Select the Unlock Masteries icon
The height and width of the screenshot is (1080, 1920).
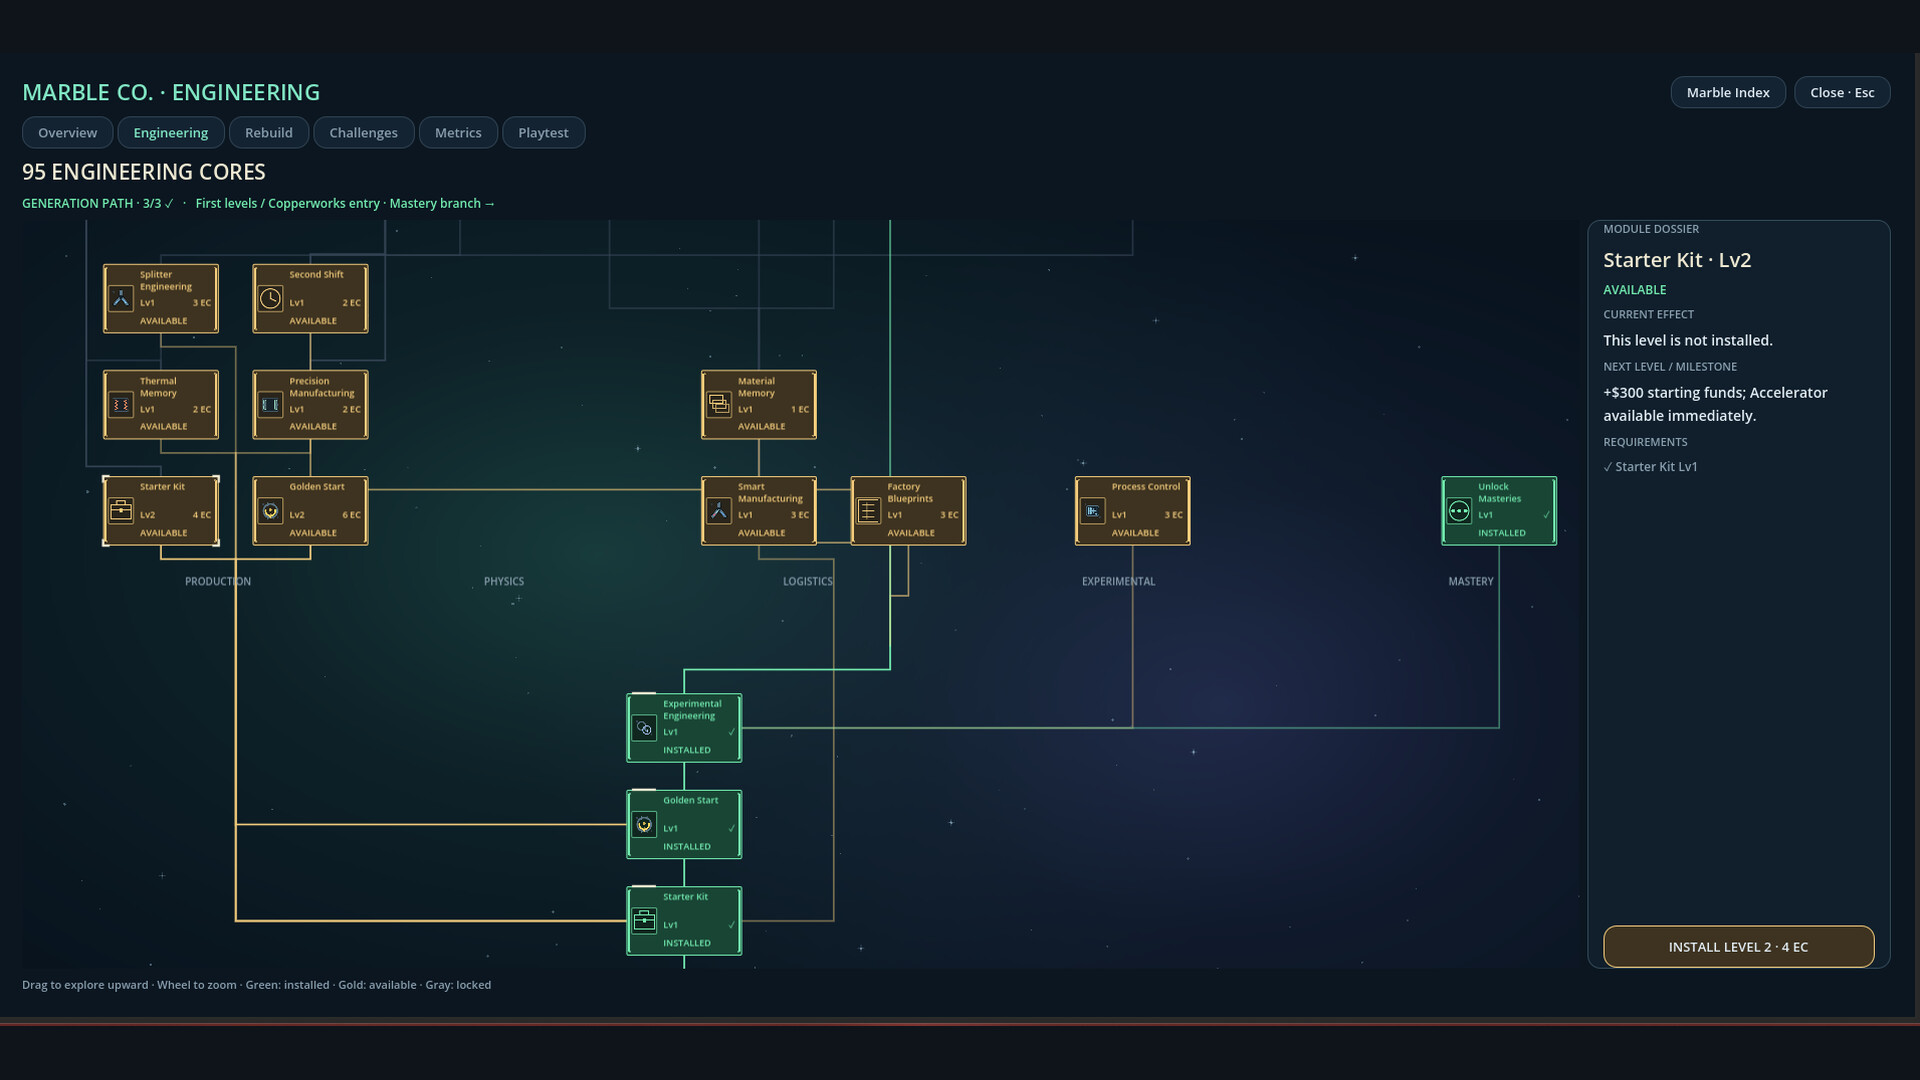pyautogui.click(x=1459, y=511)
